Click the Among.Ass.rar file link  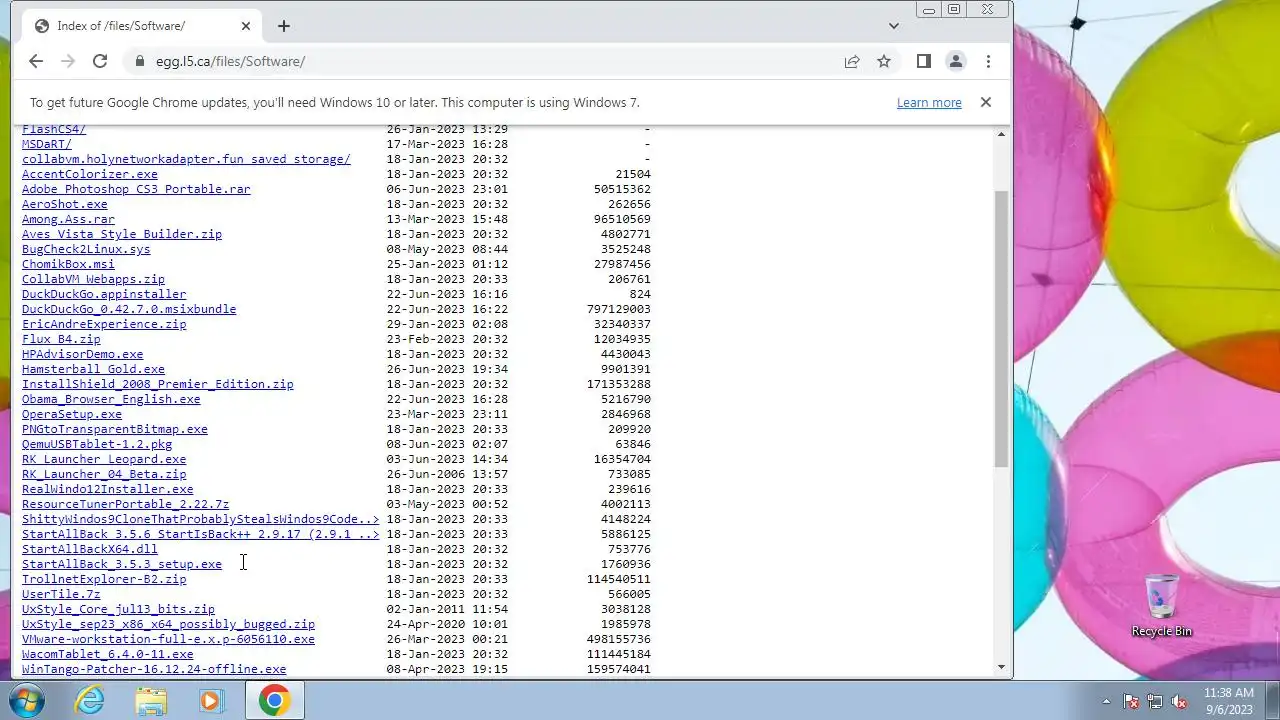pos(68,219)
